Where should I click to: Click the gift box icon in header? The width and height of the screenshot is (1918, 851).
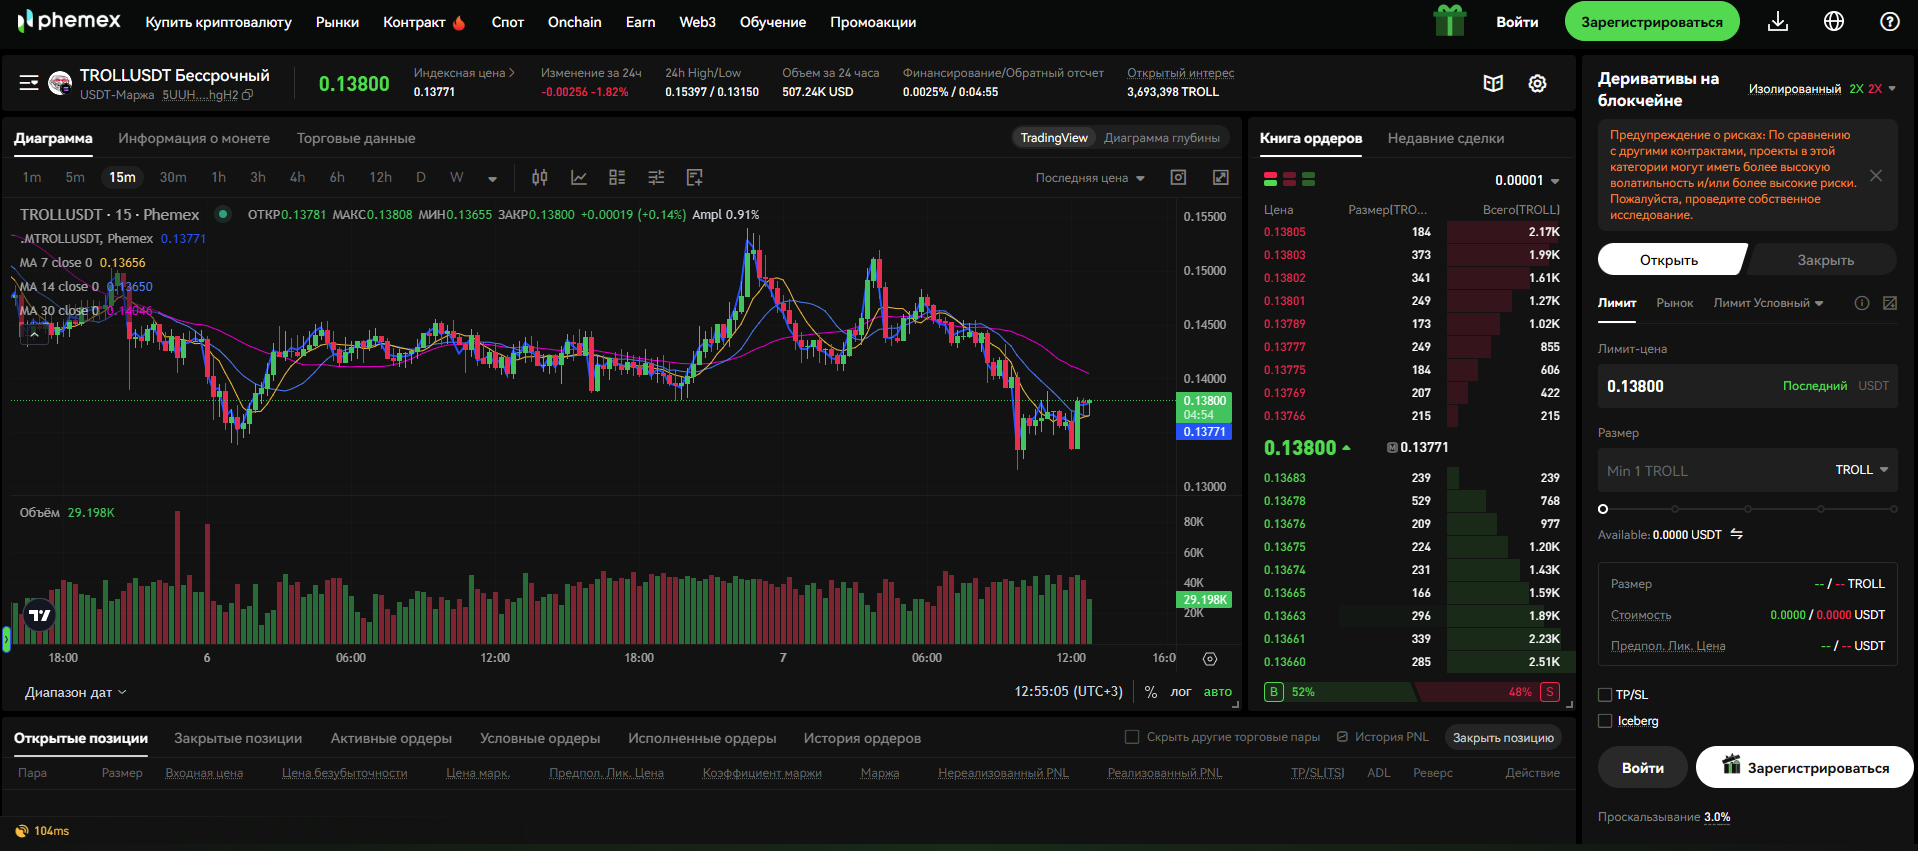1449,21
